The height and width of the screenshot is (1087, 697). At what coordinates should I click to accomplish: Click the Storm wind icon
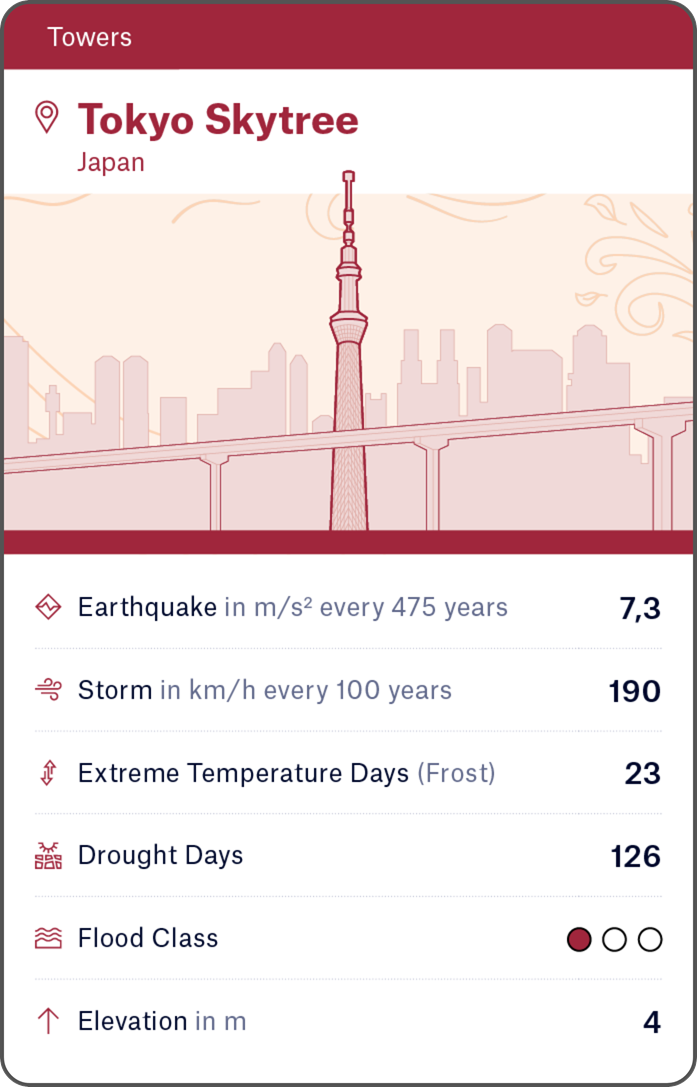pyautogui.click(x=48, y=690)
